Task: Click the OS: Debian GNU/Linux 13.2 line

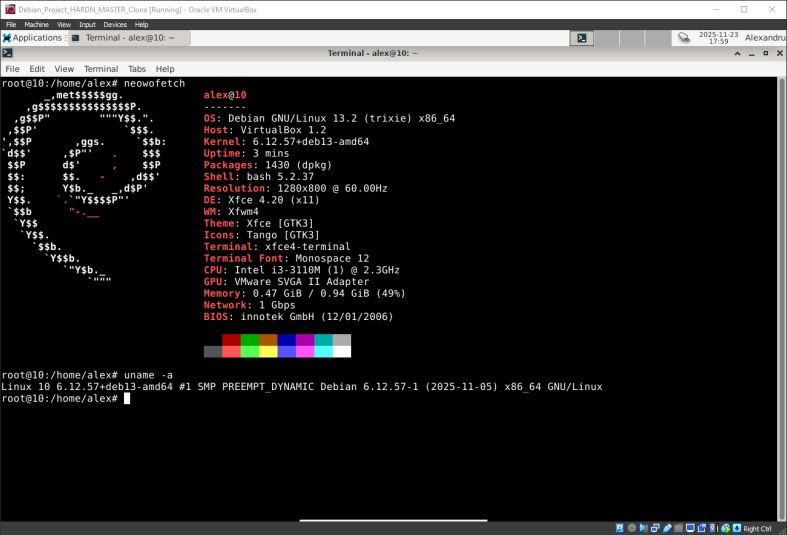Action: (x=329, y=118)
